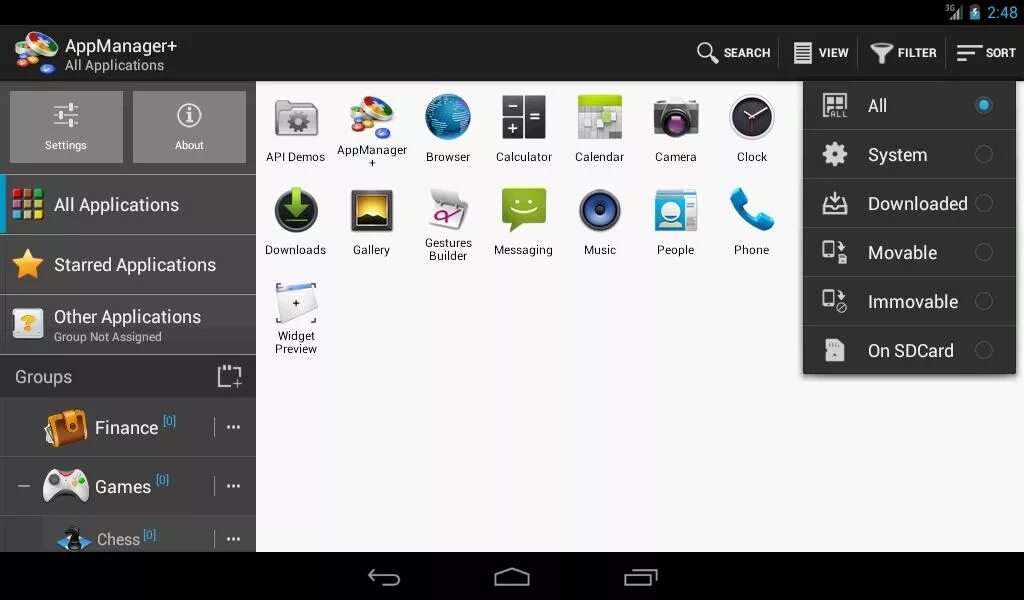1024x600 pixels.
Task: Select the On SDCard filter radio button
Action: coord(984,350)
